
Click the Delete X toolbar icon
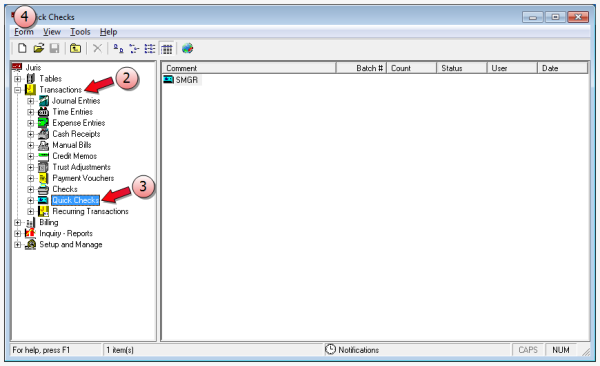[x=98, y=49]
